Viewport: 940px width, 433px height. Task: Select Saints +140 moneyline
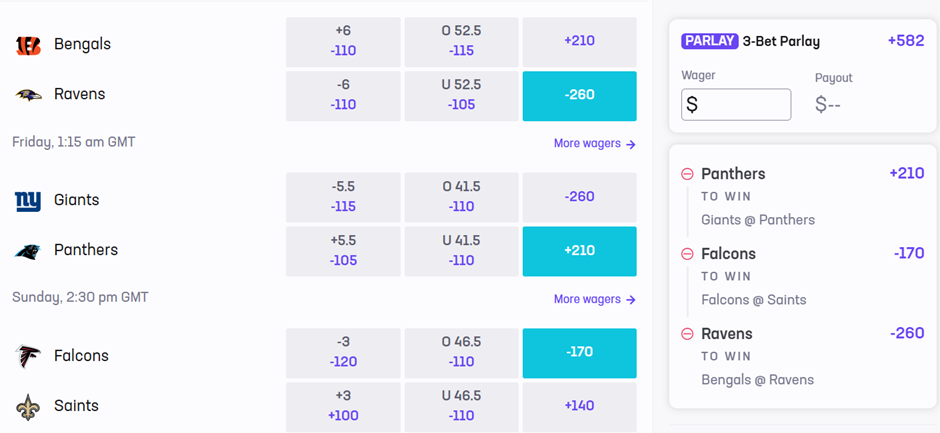coord(579,406)
